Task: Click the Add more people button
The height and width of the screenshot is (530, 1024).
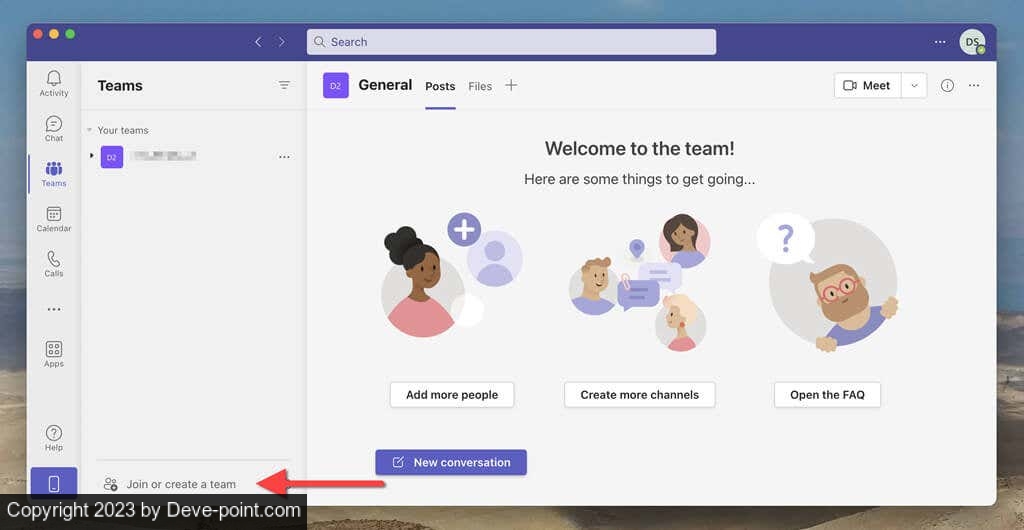Action: pyautogui.click(x=452, y=395)
